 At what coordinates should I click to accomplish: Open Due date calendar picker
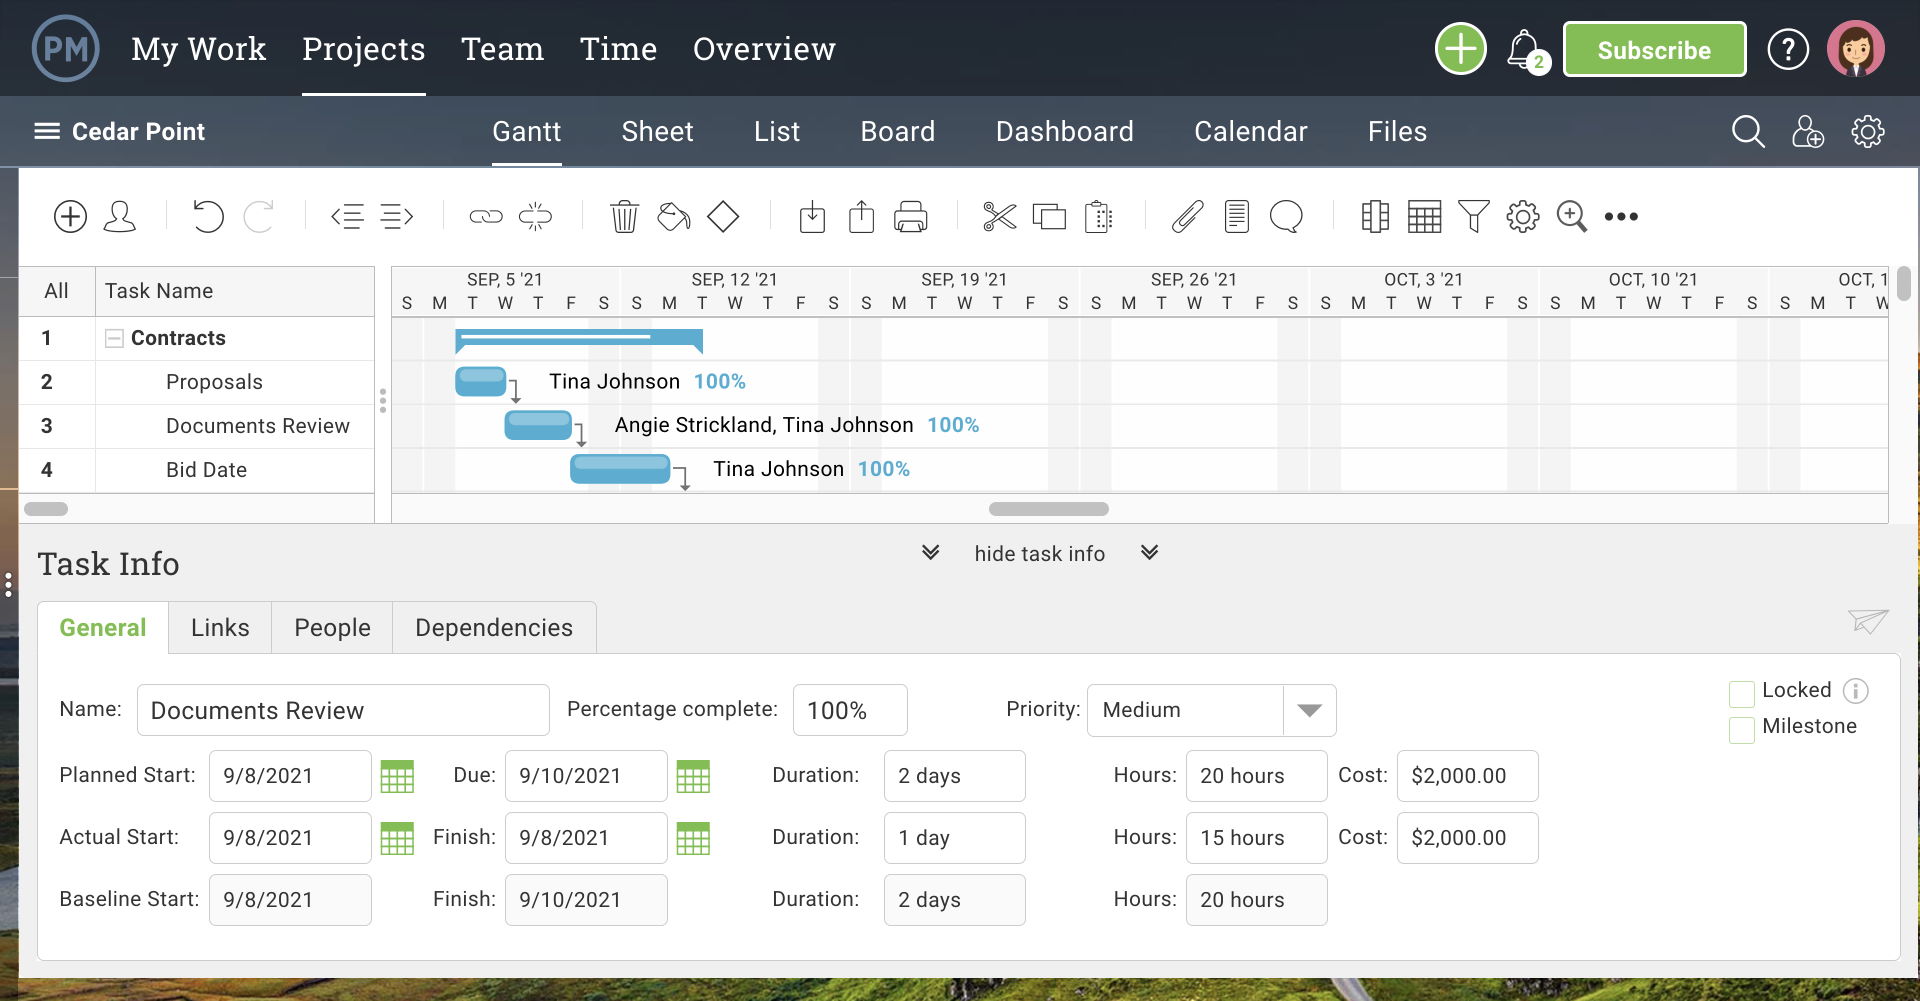[x=693, y=777]
